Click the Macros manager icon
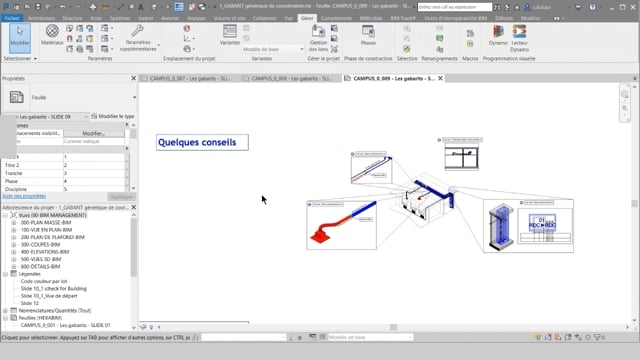The width and height of the screenshot is (640, 360). coord(470,33)
